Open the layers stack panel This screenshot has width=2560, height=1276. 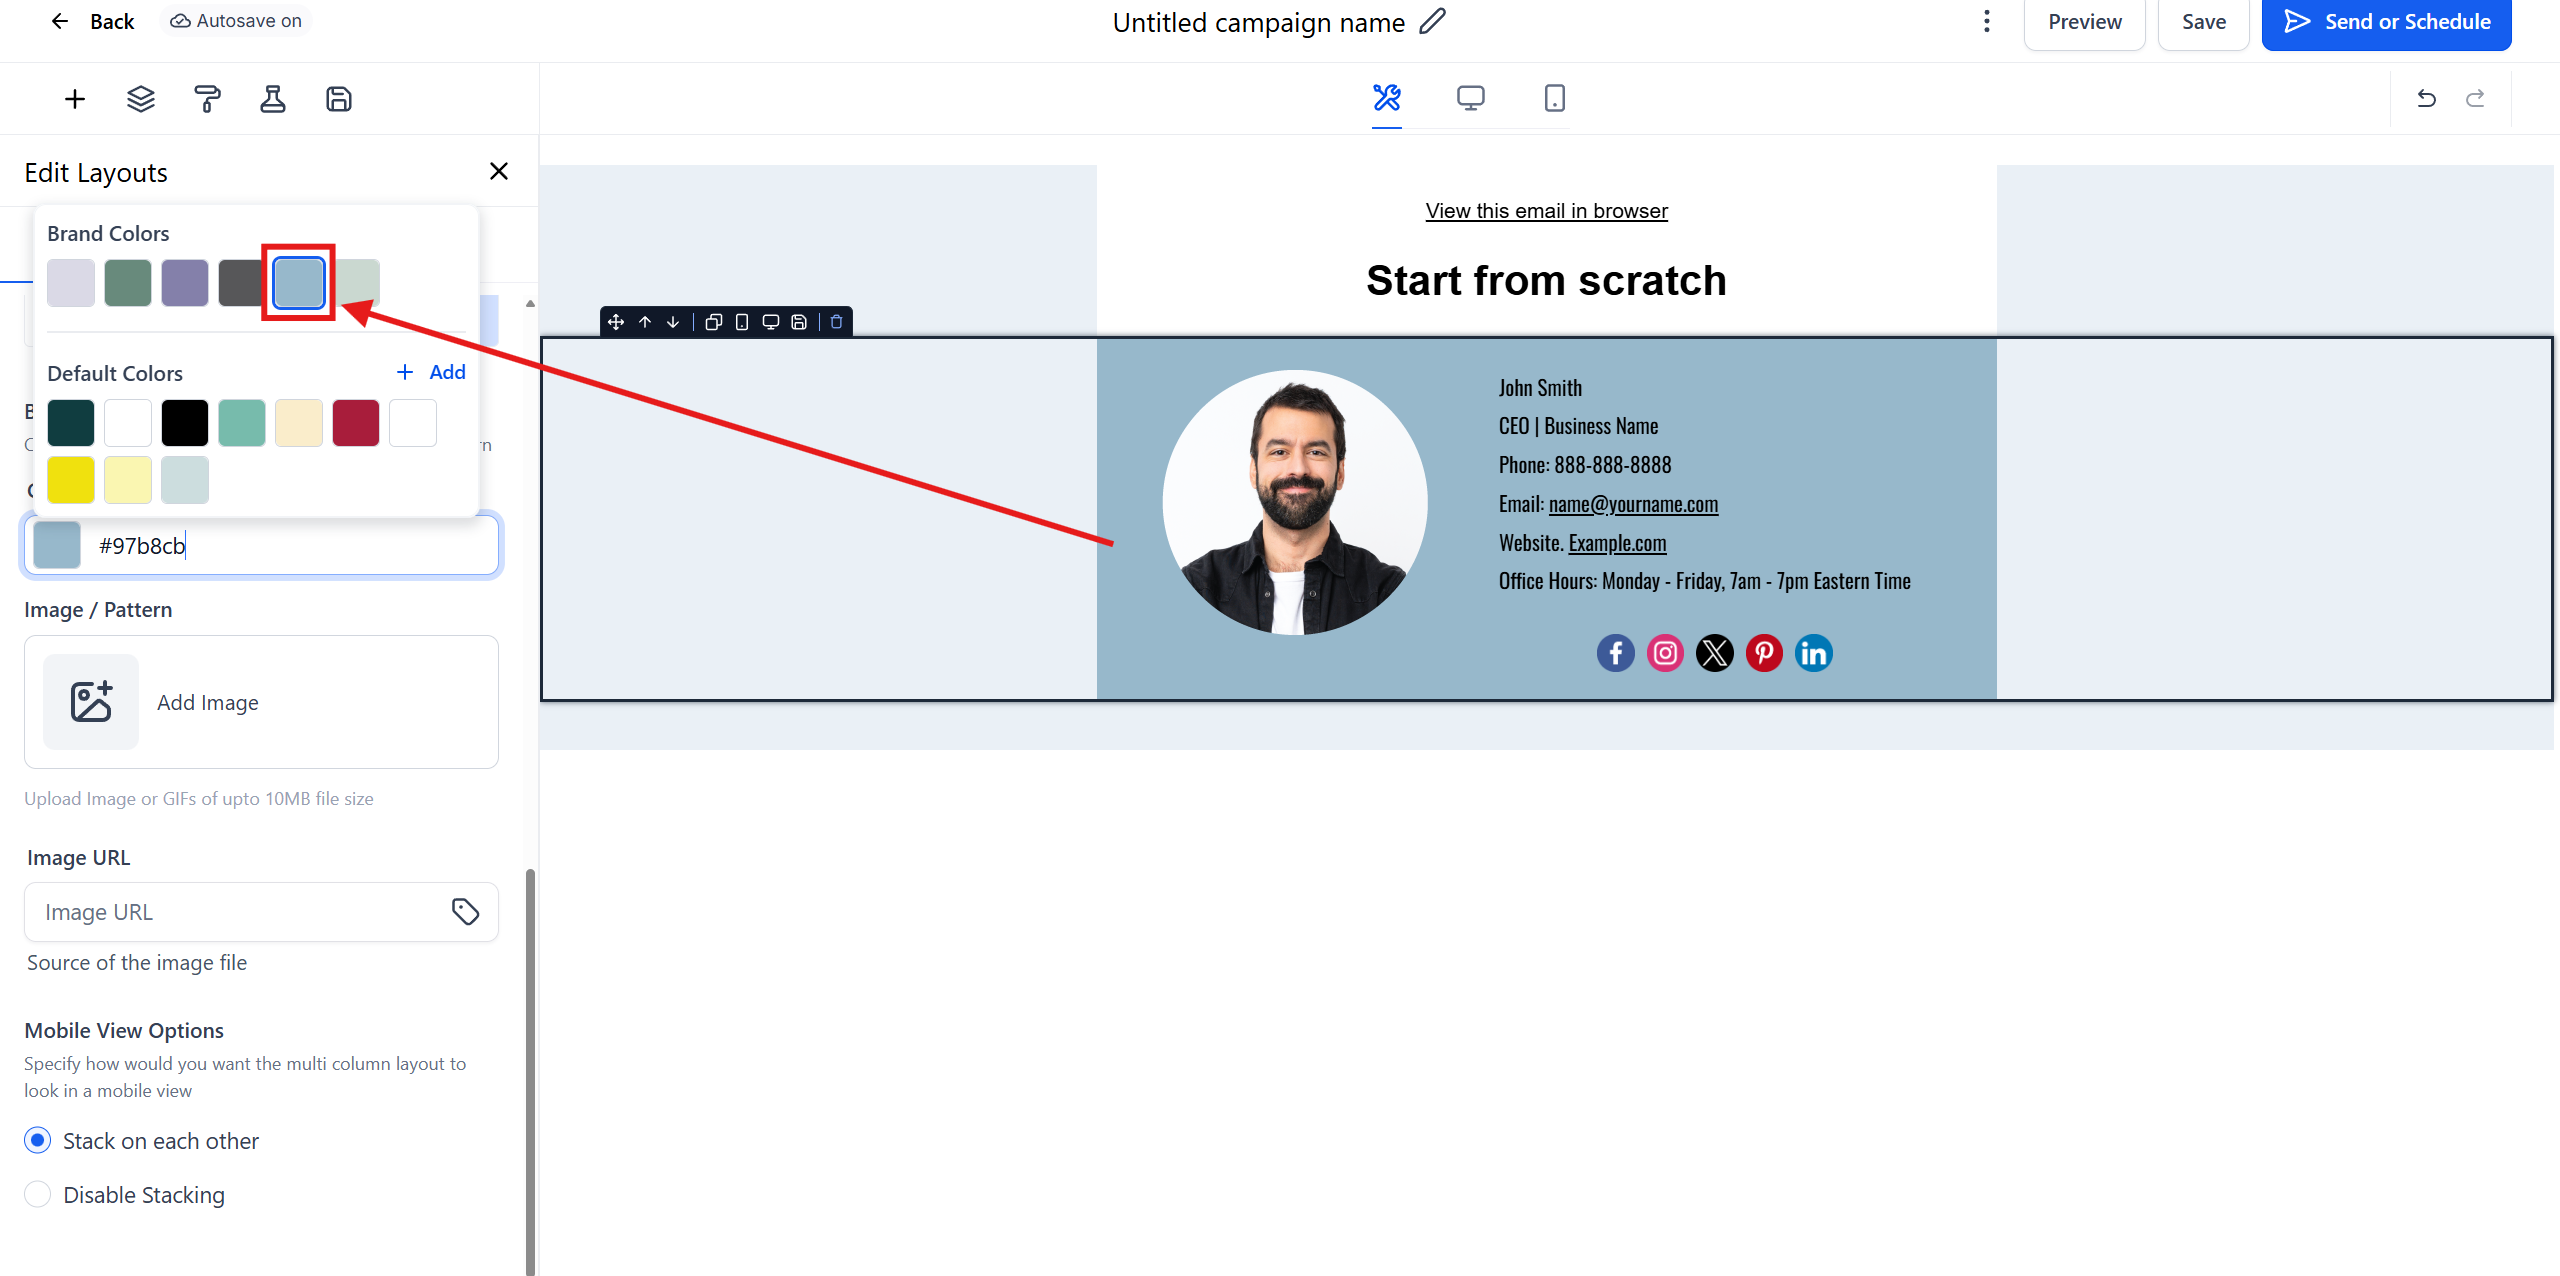(x=141, y=99)
